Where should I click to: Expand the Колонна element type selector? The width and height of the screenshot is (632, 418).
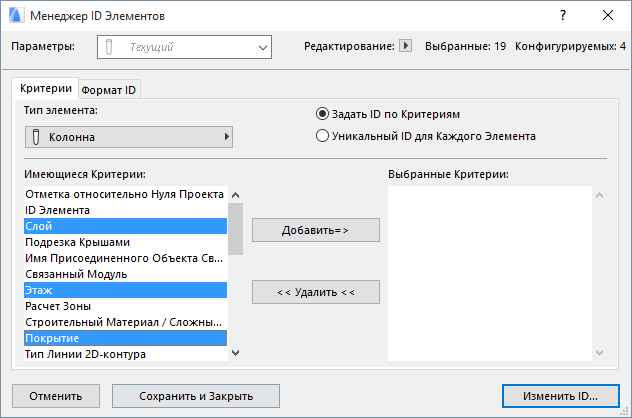(x=128, y=136)
